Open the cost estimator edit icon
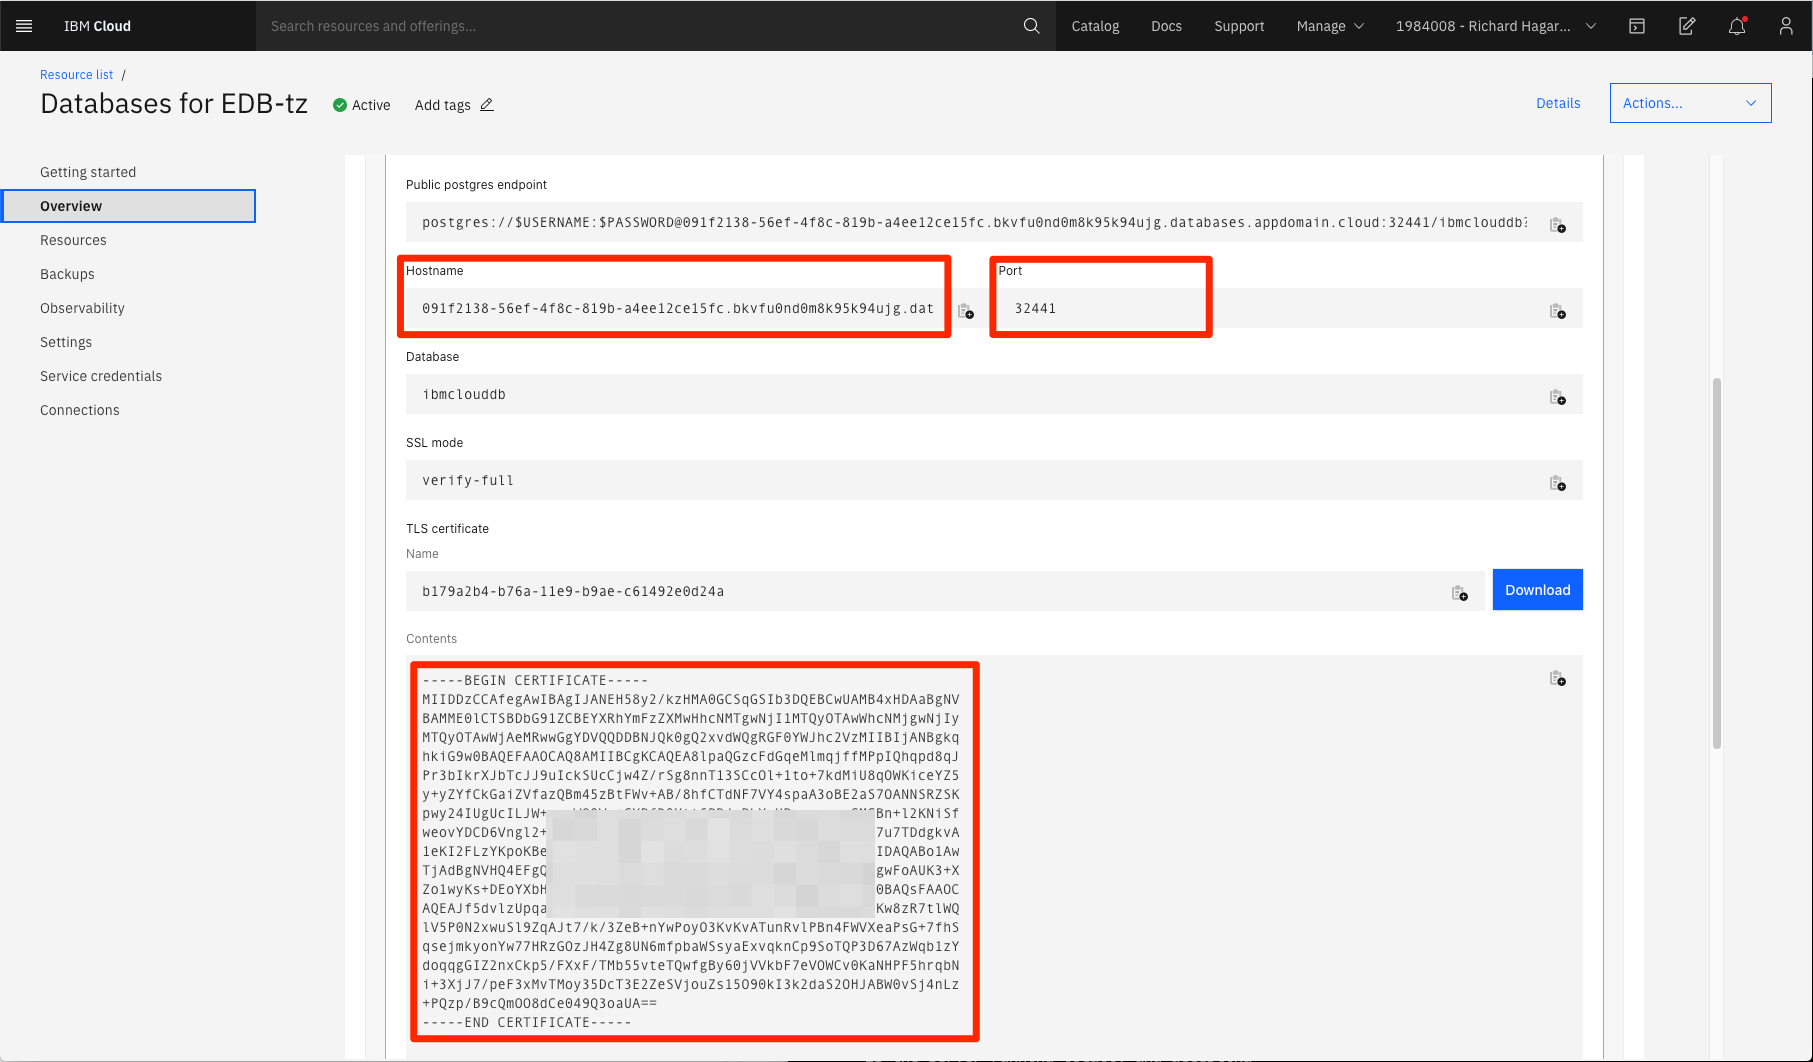The height and width of the screenshot is (1062, 1813). [x=1687, y=26]
